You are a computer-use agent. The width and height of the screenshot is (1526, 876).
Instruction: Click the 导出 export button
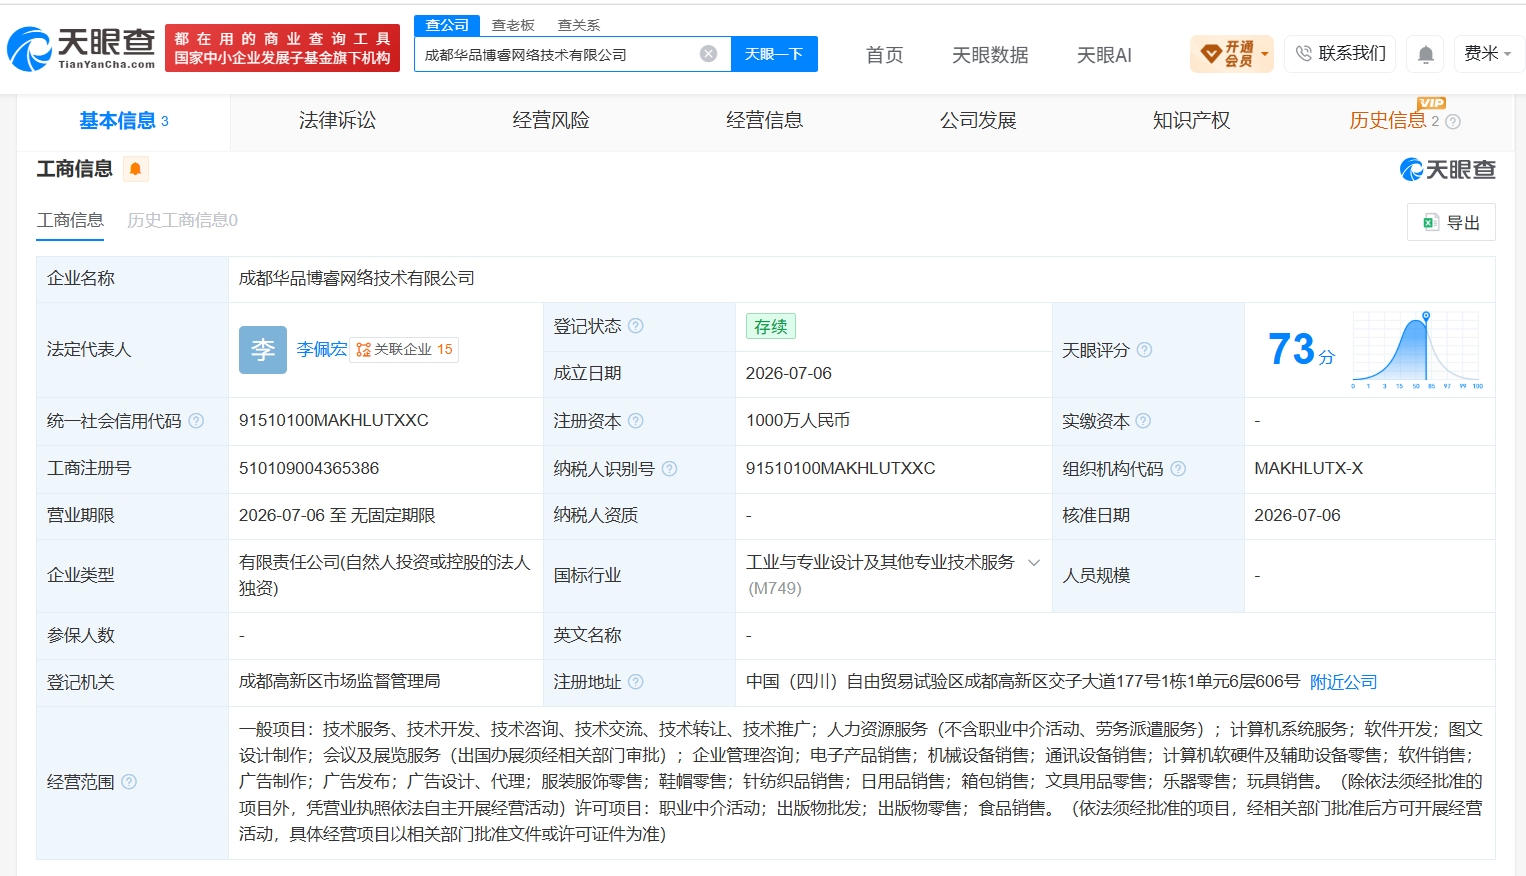(x=1451, y=222)
